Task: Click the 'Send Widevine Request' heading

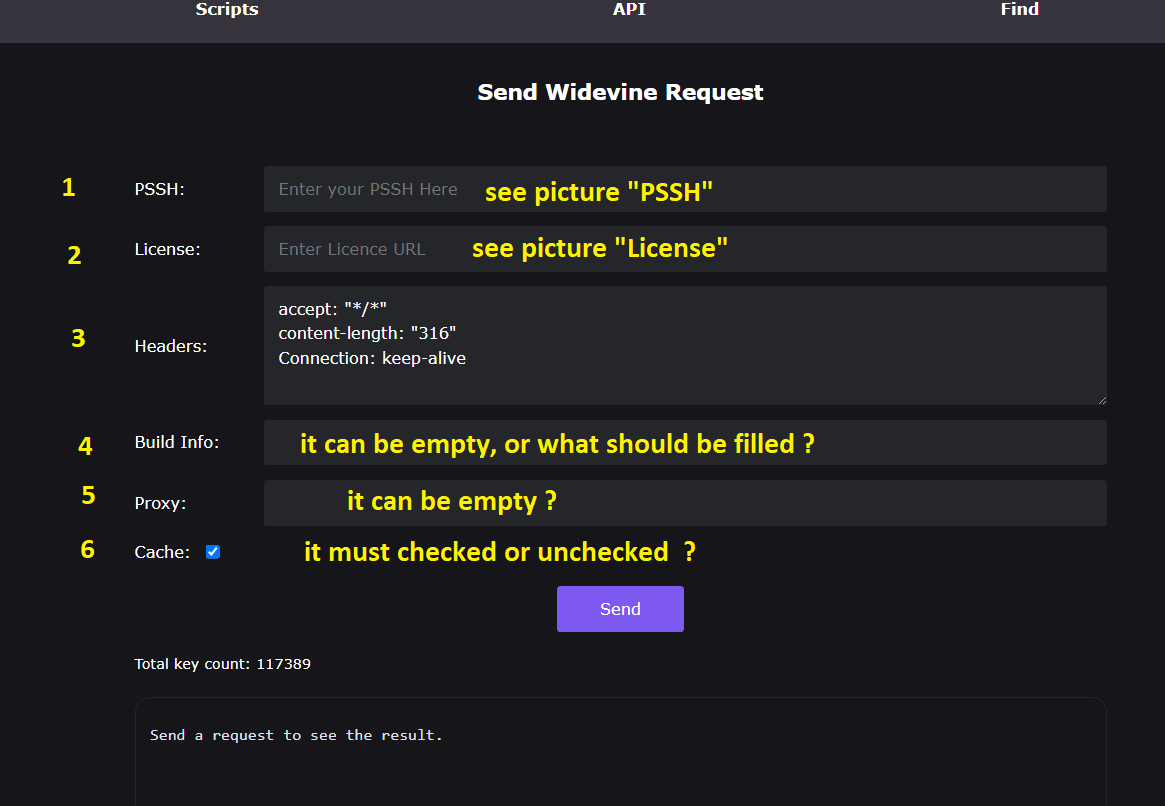Action: tap(620, 92)
